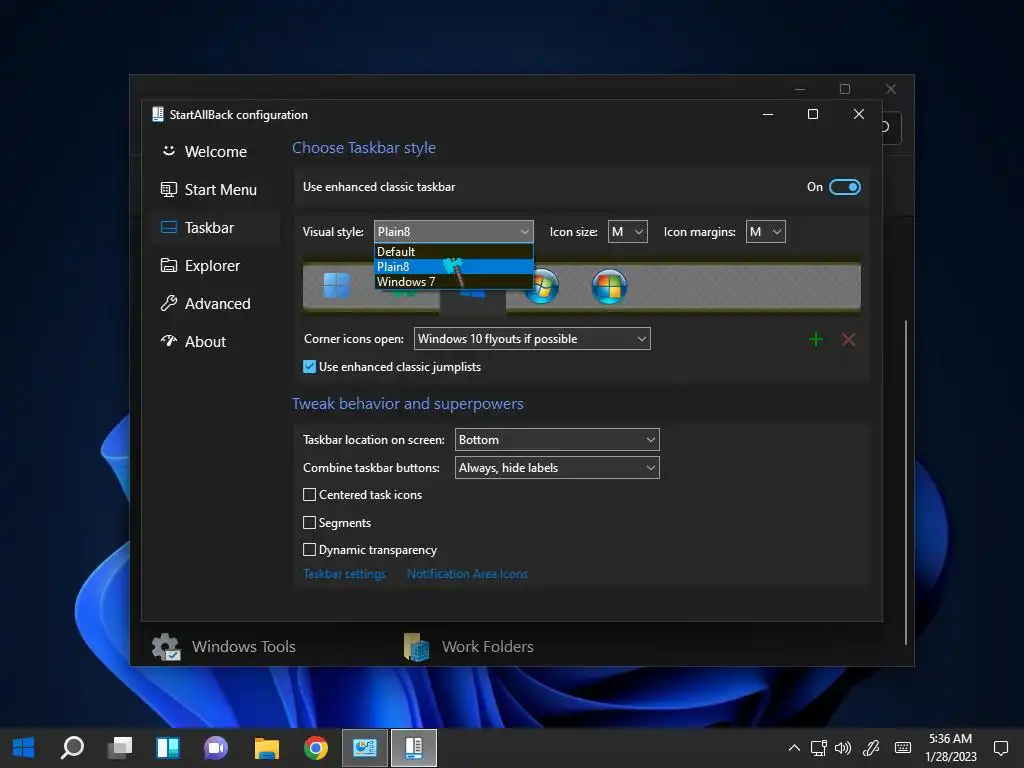1024x768 pixels.
Task: Maximize the StartAllBack configuration window
Action: pos(813,114)
